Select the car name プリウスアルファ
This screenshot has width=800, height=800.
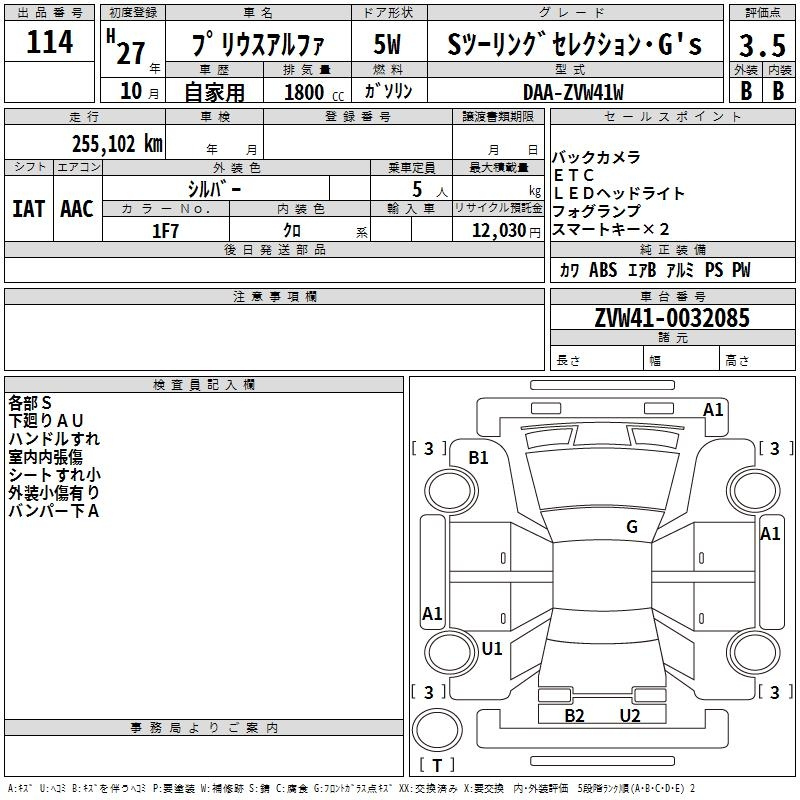point(258,44)
